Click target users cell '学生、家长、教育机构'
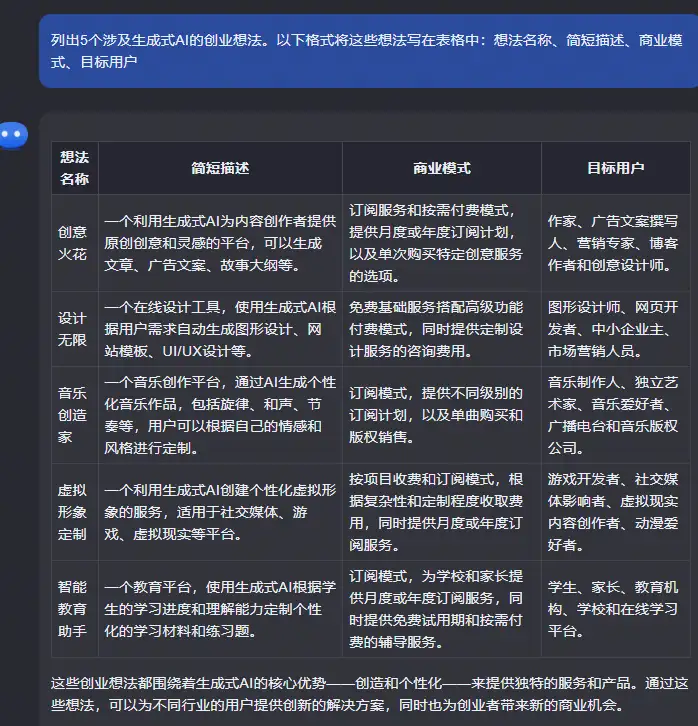The width and height of the screenshot is (698, 726). coord(616,609)
